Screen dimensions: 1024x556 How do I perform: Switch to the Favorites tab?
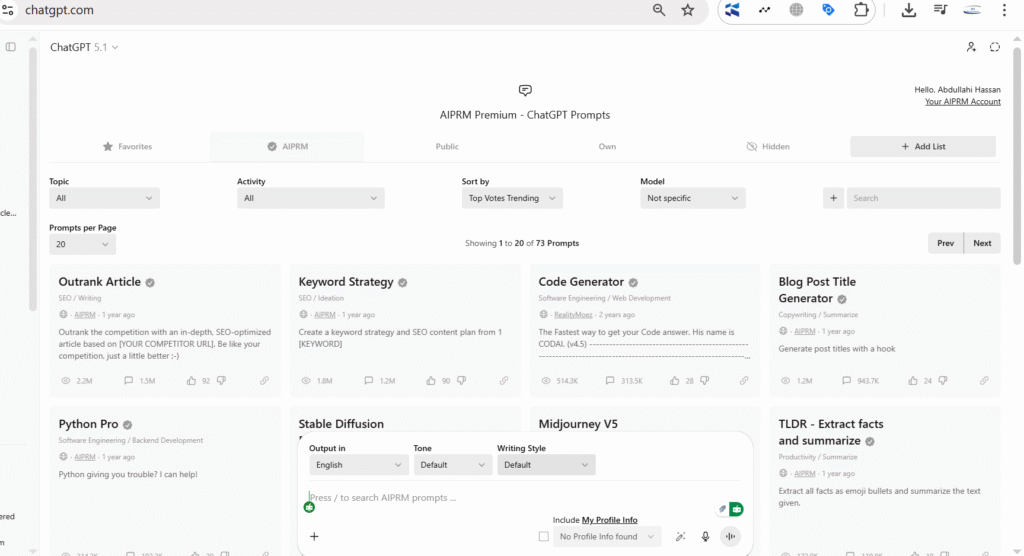tap(127, 146)
